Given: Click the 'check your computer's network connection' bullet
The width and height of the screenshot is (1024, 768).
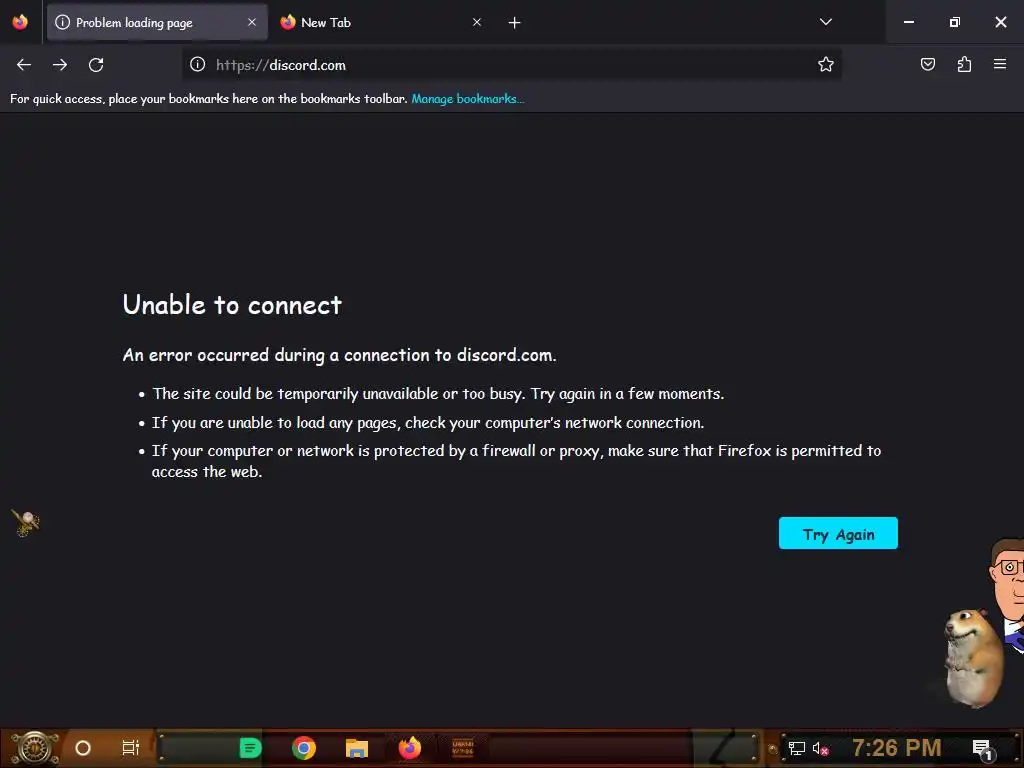Looking at the screenshot, I should pyautogui.click(x=428, y=423).
